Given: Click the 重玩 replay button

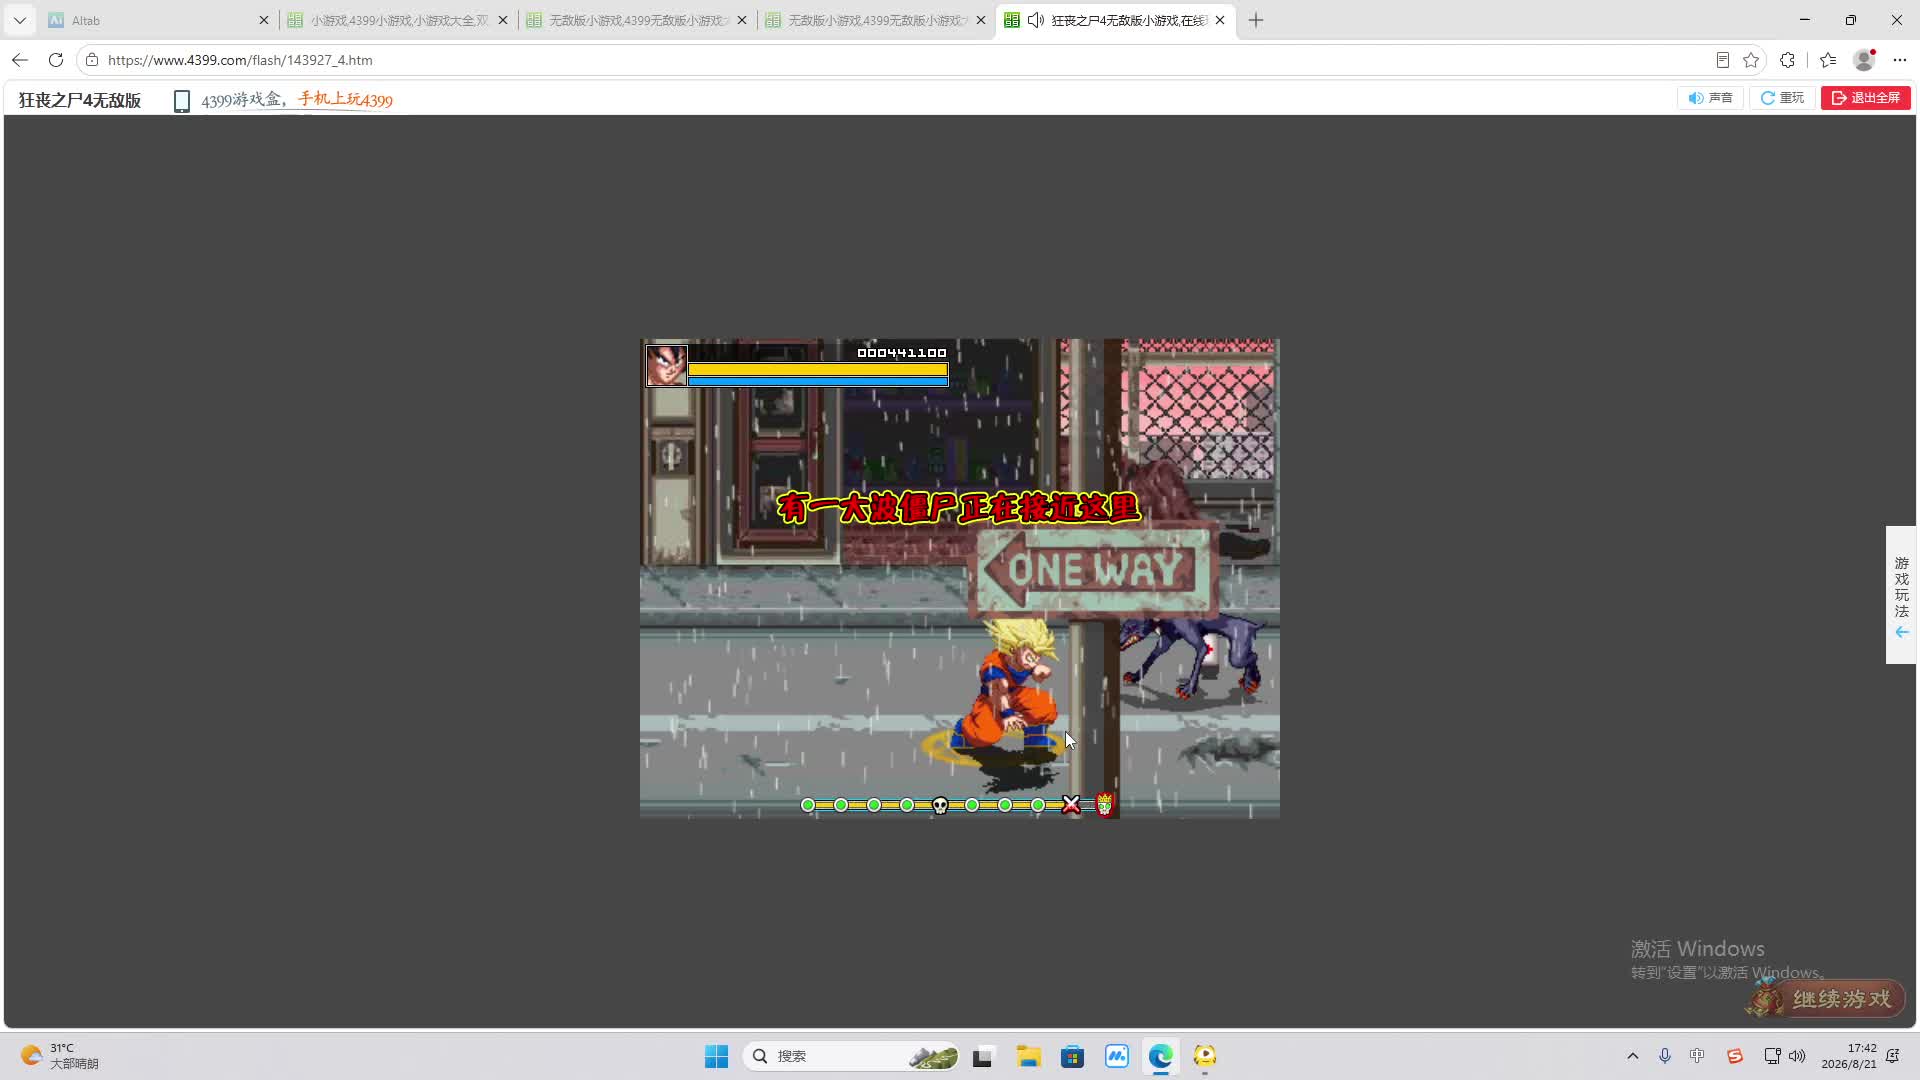Looking at the screenshot, I should pyautogui.click(x=1782, y=98).
